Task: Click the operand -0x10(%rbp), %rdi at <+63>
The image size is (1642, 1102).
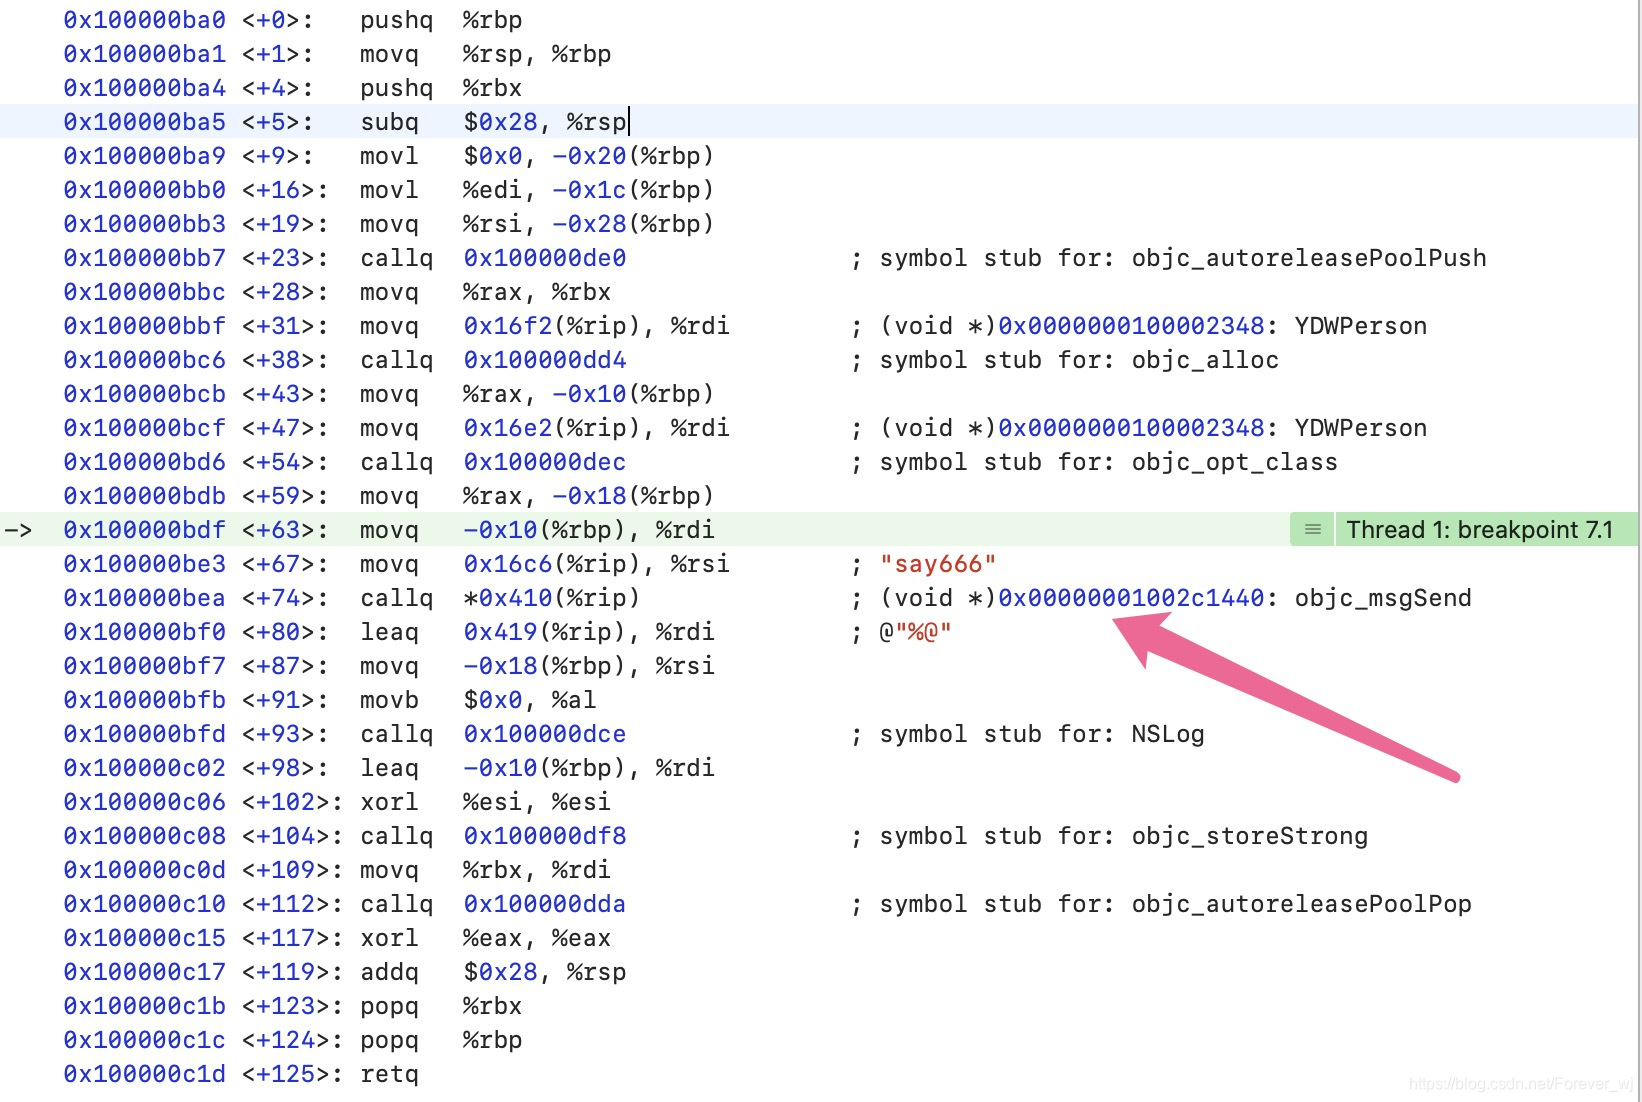Action: point(588,530)
